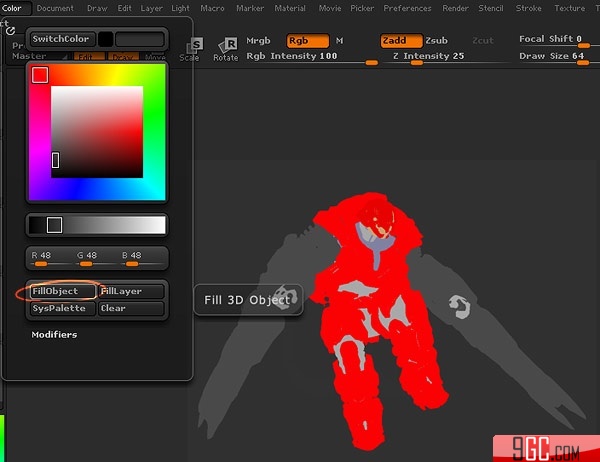The width and height of the screenshot is (600, 462).
Task: Open the Texture menu
Action: point(569,8)
